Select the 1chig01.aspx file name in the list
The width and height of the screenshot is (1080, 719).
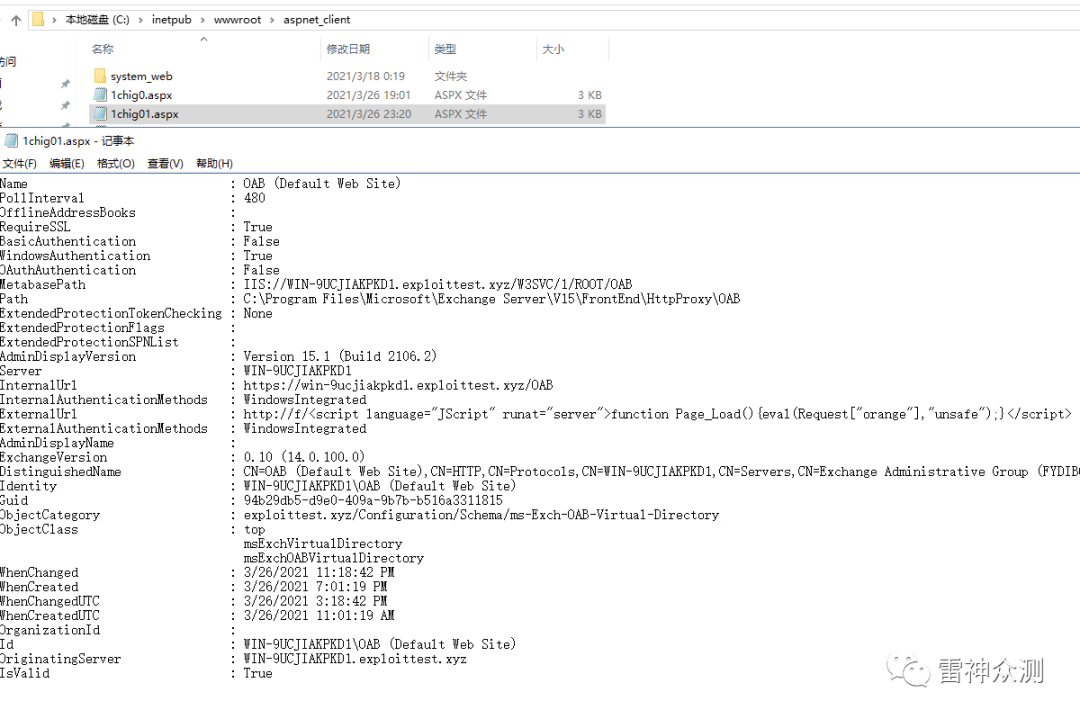click(145, 114)
